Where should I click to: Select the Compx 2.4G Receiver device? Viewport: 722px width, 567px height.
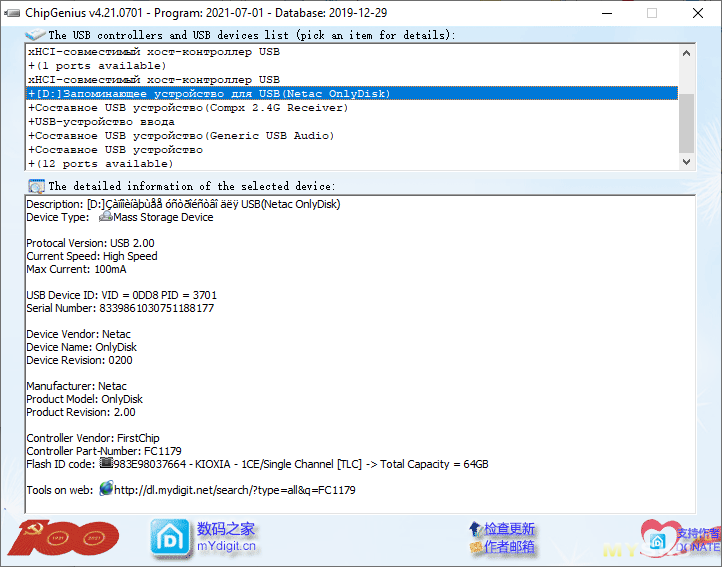(188, 108)
